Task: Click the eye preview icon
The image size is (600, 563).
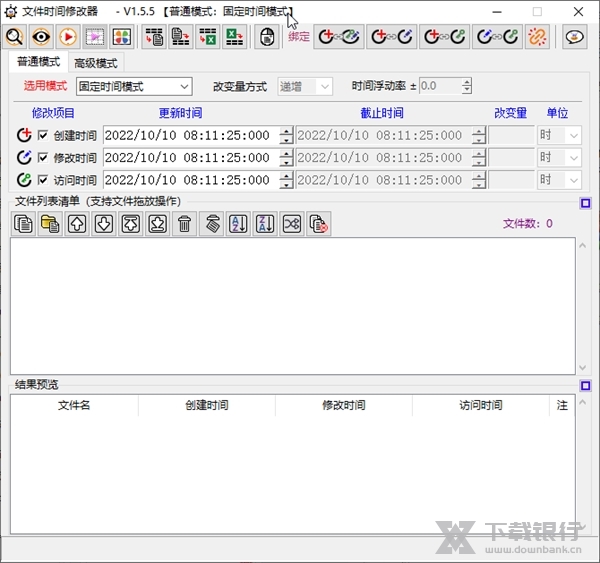Action: tap(41, 37)
